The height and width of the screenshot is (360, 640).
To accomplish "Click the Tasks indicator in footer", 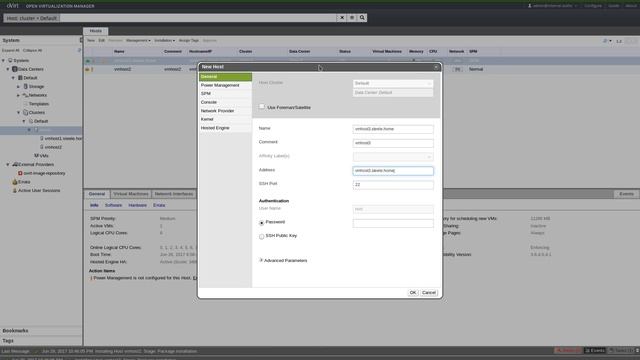I will click(x=620, y=351).
